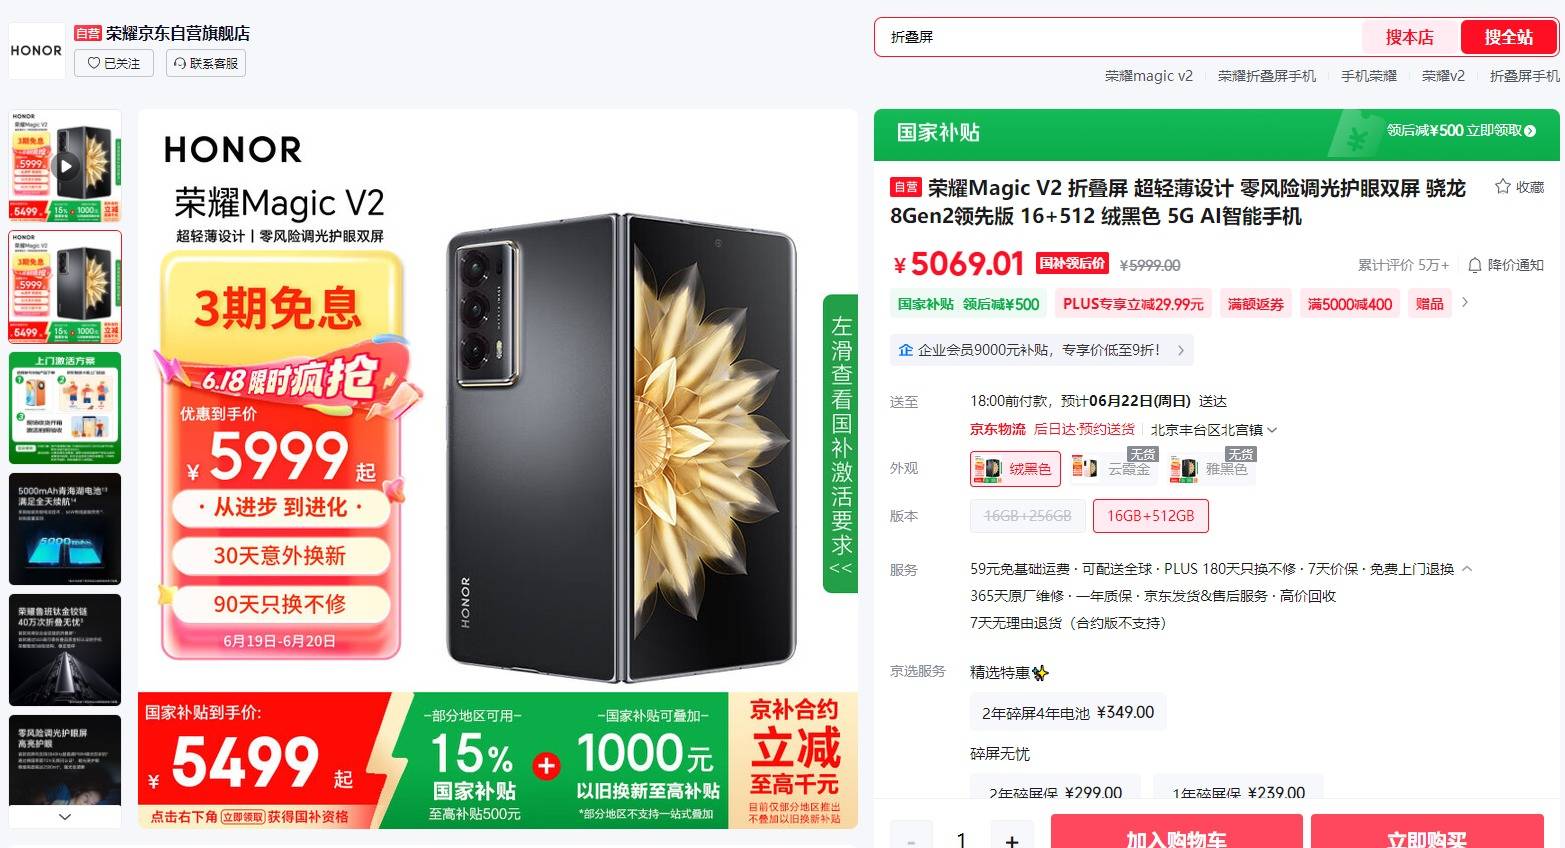Select the 云霞金 color option
The width and height of the screenshot is (1565, 848).
pos(1113,468)
